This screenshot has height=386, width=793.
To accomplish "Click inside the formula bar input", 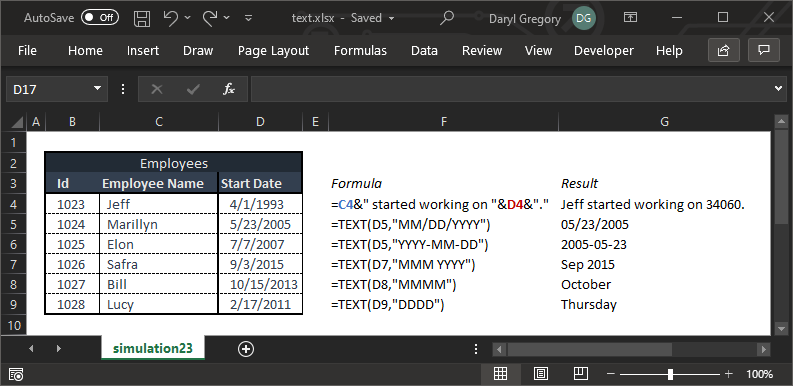I will 511,90.
